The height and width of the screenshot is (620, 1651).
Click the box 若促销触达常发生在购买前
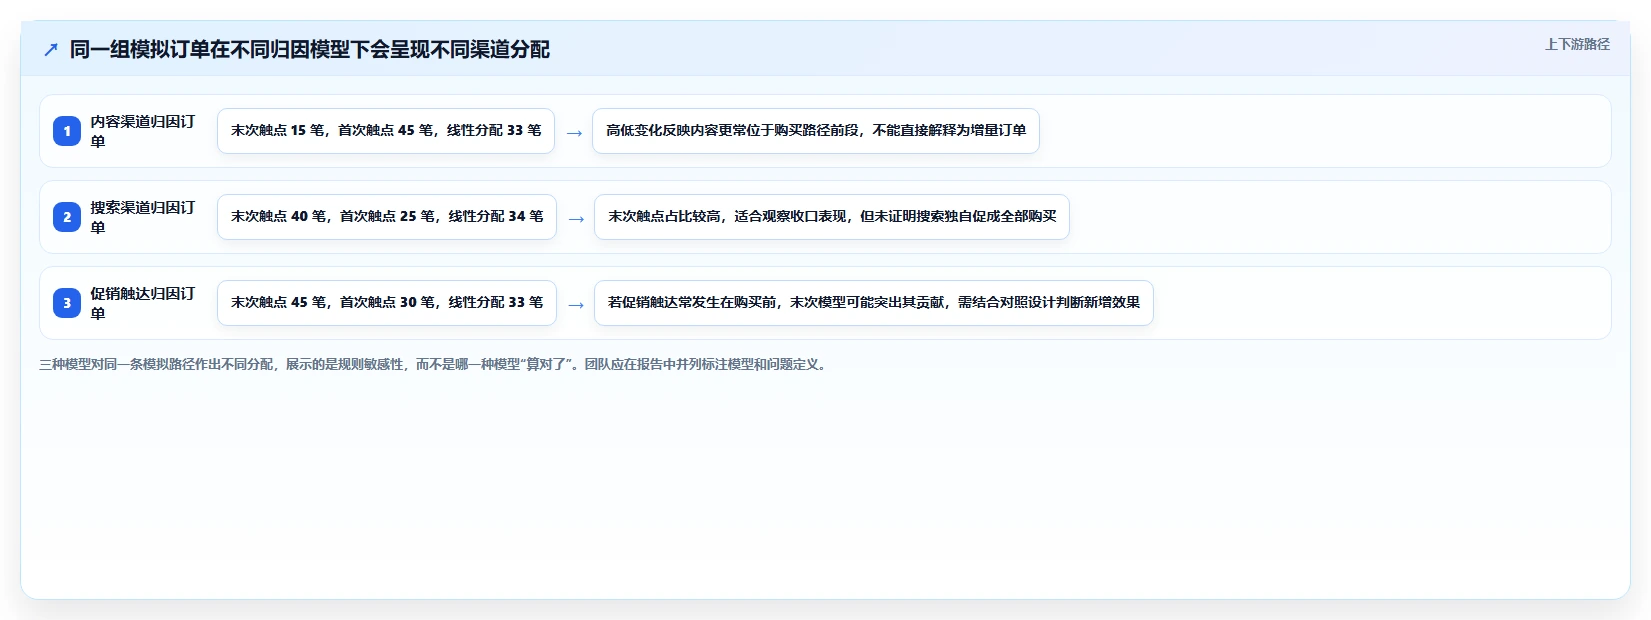pyautogui.click(x=874, y=303)
